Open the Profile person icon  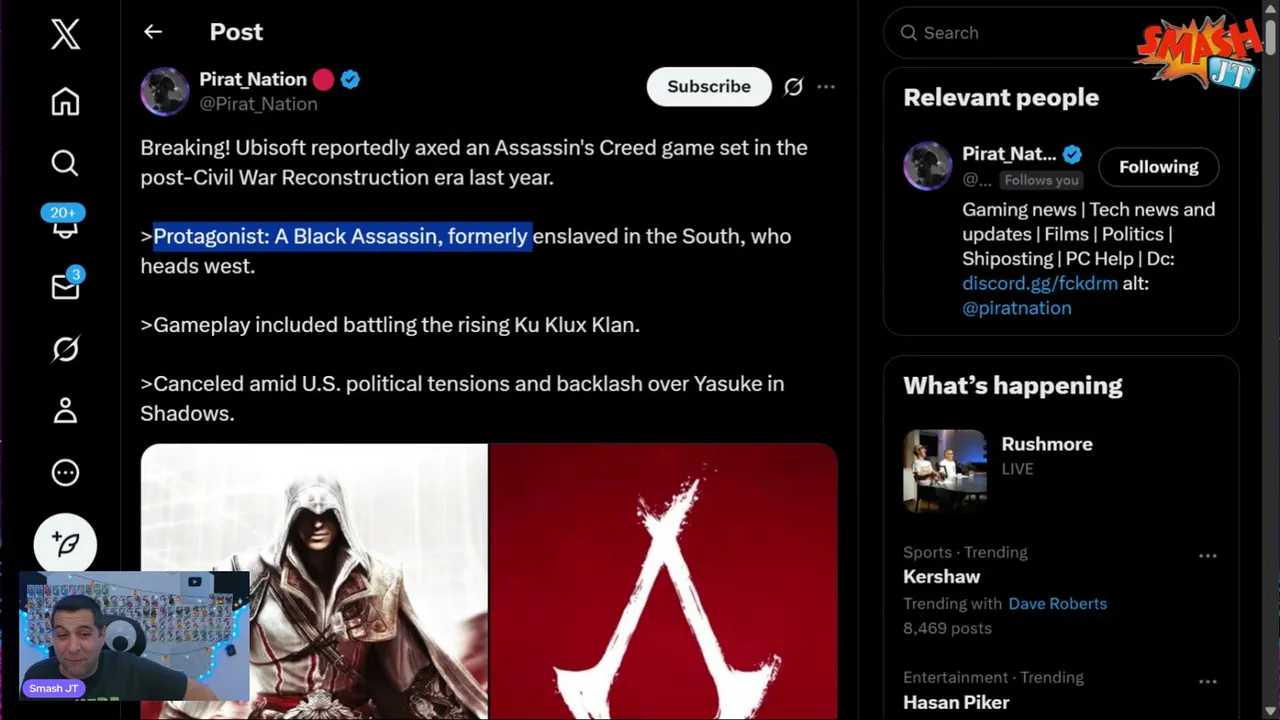[65, 410]
